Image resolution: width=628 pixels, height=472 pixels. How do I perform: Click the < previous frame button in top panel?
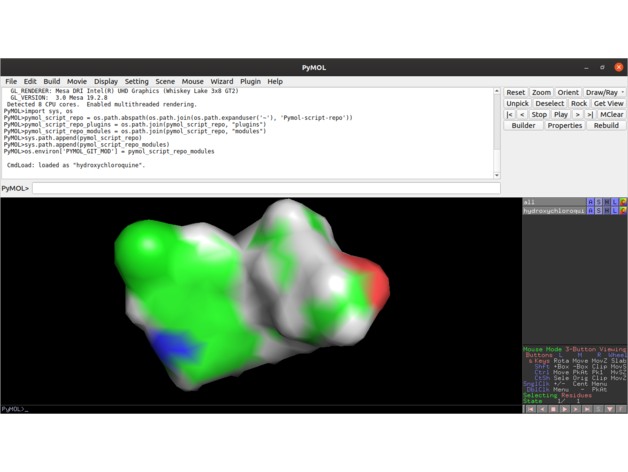522,115
